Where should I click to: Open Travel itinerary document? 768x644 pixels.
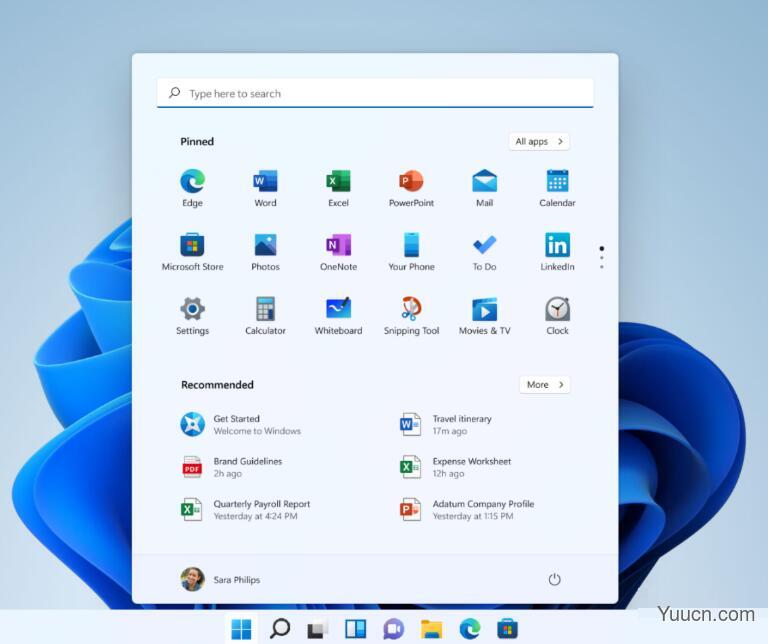tap(446, 425)
